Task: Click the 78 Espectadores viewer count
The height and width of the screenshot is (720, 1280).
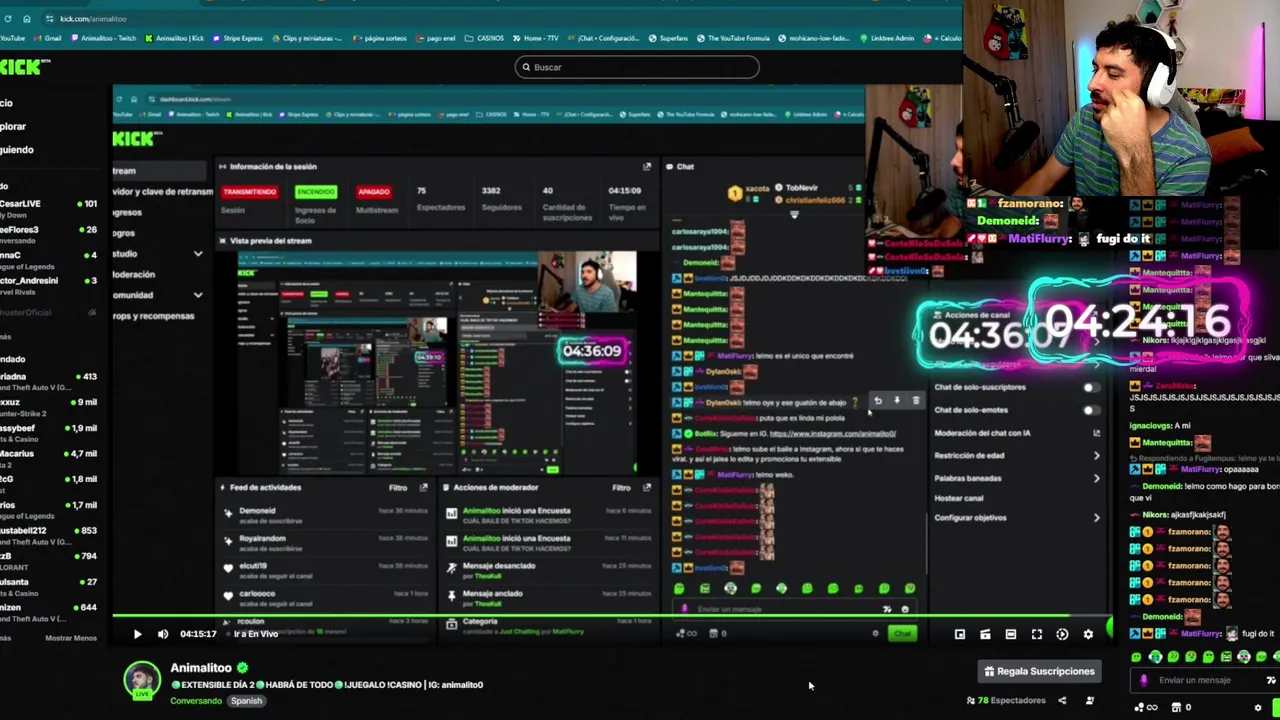Action: [x=1006, y=701]
